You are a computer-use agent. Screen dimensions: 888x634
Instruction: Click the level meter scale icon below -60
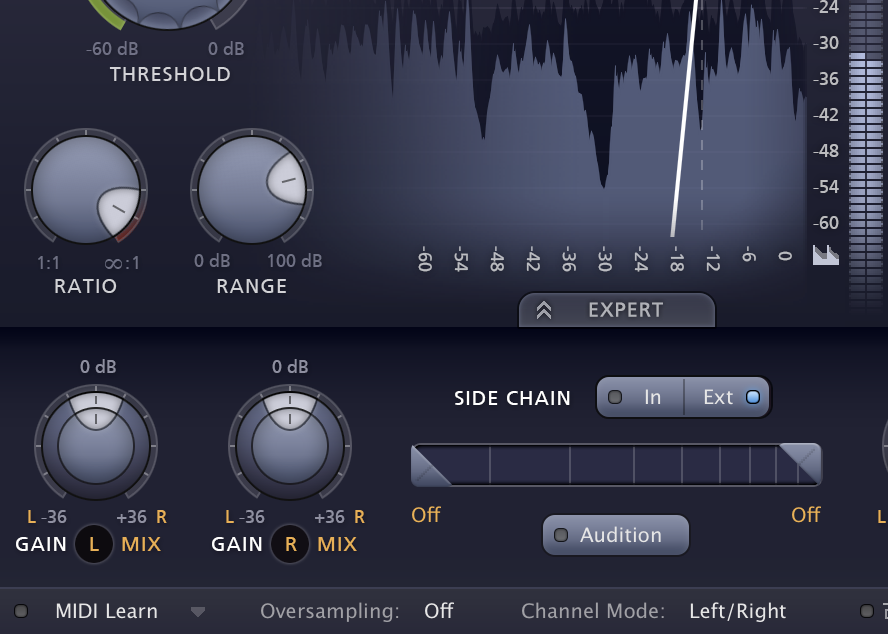826,255
